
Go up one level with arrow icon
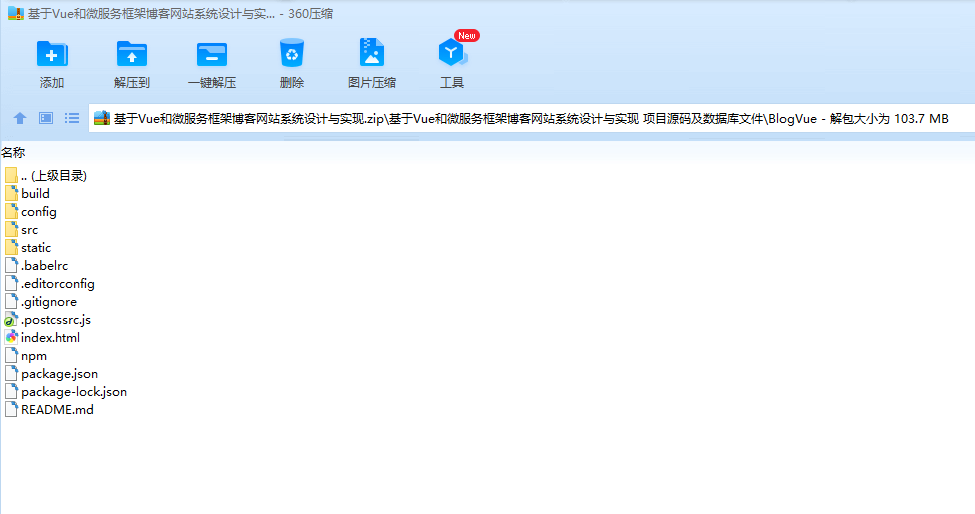[20, 118]
